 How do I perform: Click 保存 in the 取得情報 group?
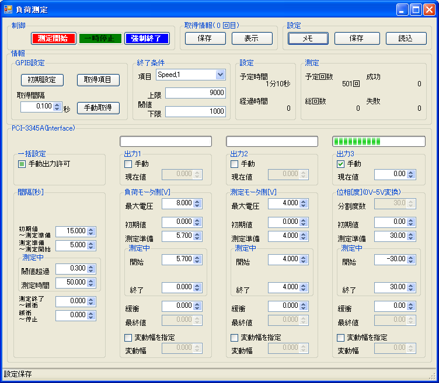tap(205, 38)
